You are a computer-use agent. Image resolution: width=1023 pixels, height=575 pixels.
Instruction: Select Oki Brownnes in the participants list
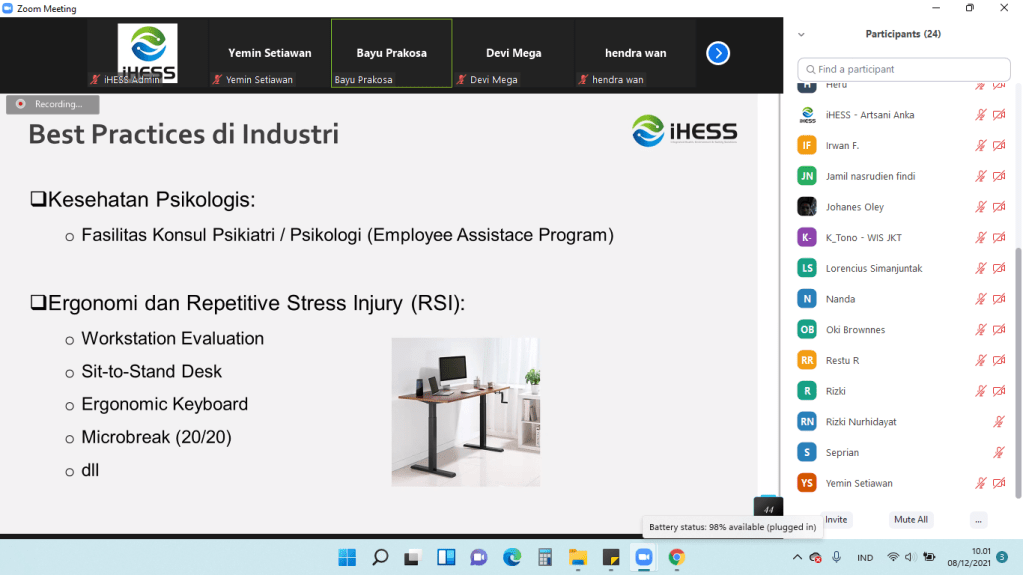[x=855, y=330]
